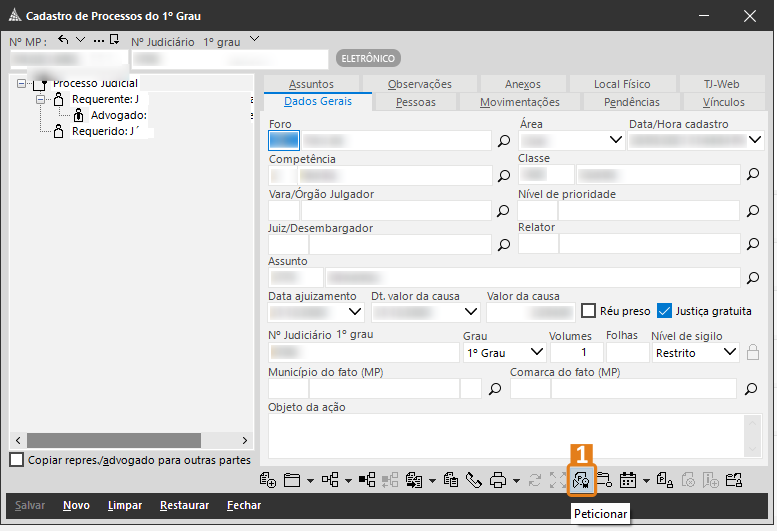Viewport: 777px width, 531px height.
Task: Click the magnifier search icon beside Foro
Action: pos(505,141)
